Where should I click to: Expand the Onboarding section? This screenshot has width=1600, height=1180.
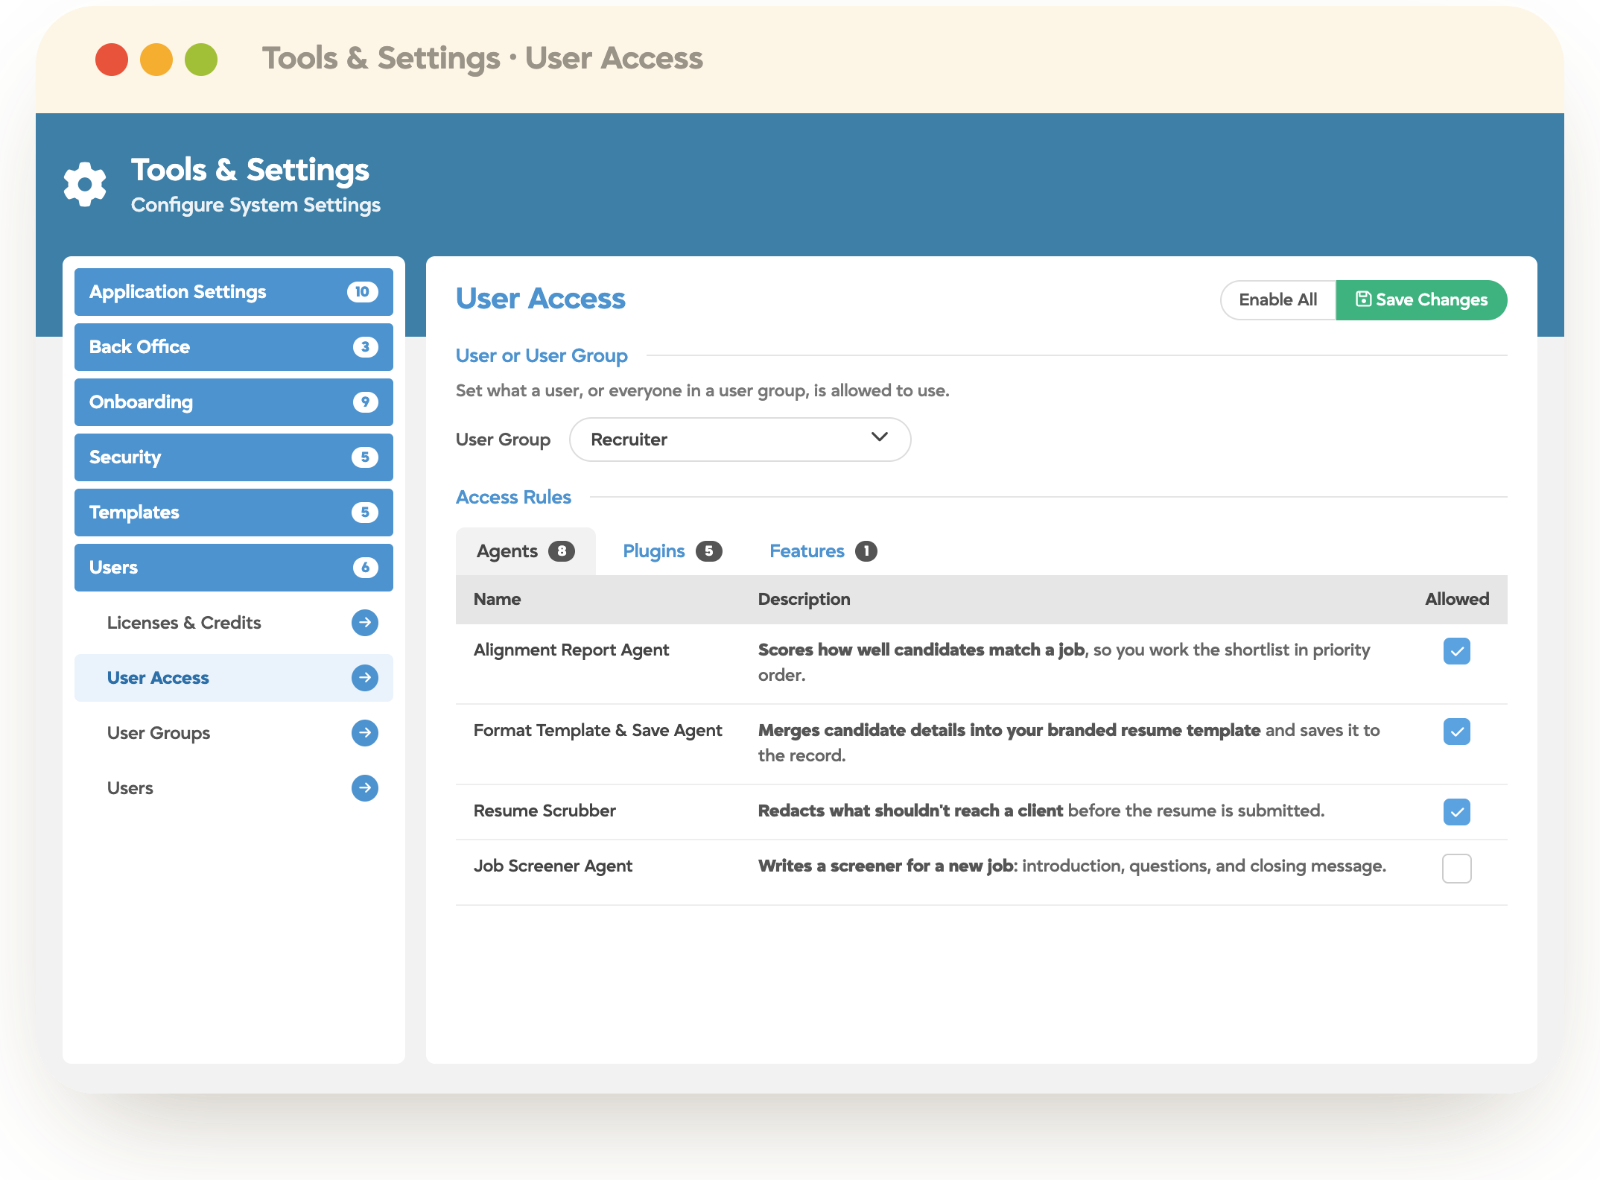[234, 402]
